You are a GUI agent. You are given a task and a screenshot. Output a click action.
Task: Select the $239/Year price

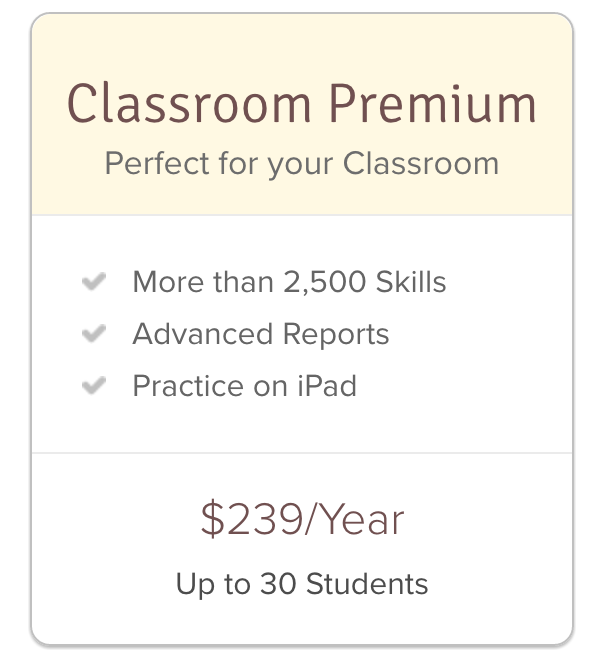(302, 520)
